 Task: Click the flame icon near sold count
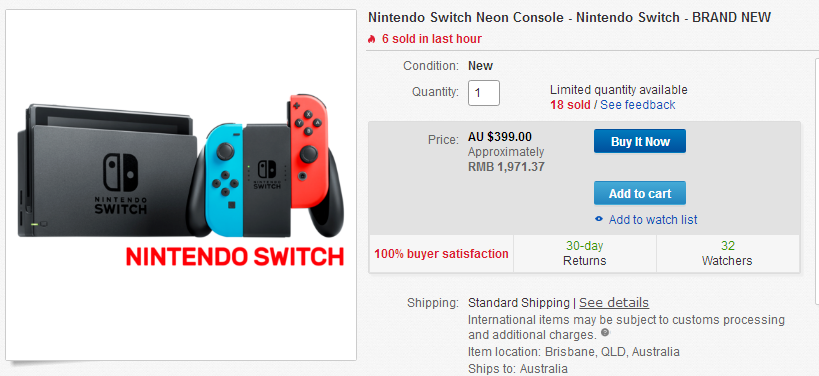(x=371, y=39)
